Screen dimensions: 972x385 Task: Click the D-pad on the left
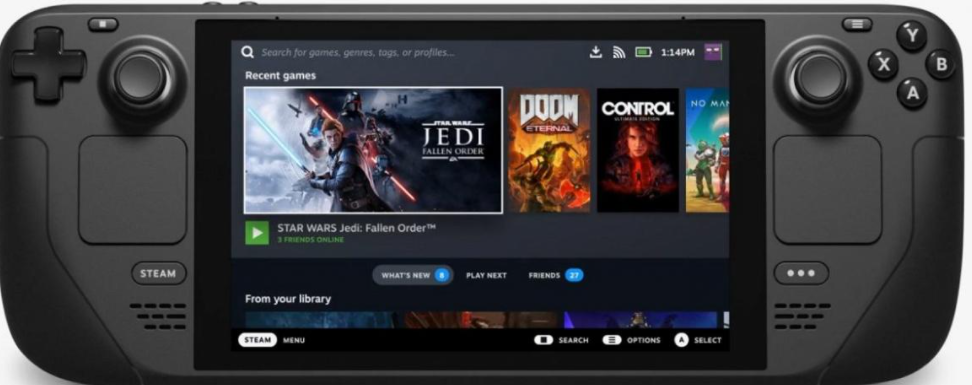pyautogui.click(x=48, y=64)
